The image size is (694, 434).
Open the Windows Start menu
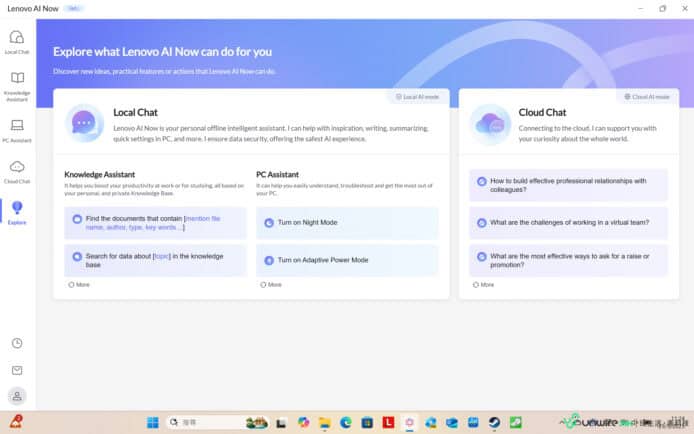[153, 423]
